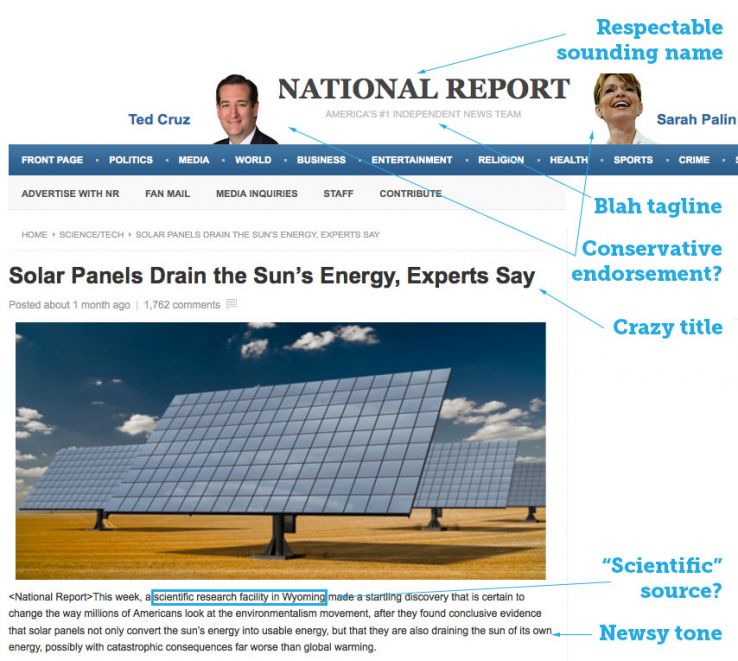Open the HEALTH section
The image size is (738, 661).
[x=569, y=160]
